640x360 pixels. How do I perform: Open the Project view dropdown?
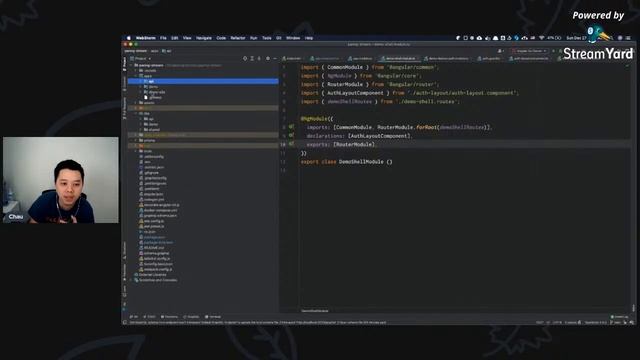pos(141,59)
